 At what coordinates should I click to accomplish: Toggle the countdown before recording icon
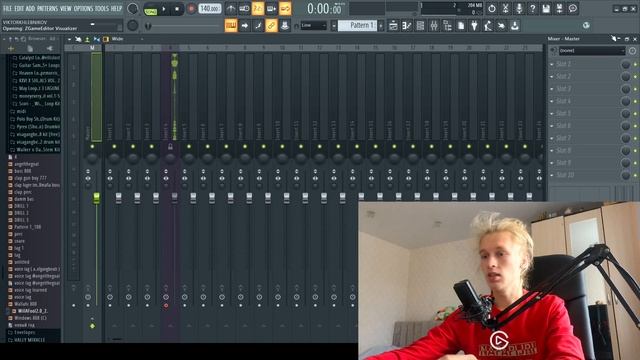[x=258, y=9]
